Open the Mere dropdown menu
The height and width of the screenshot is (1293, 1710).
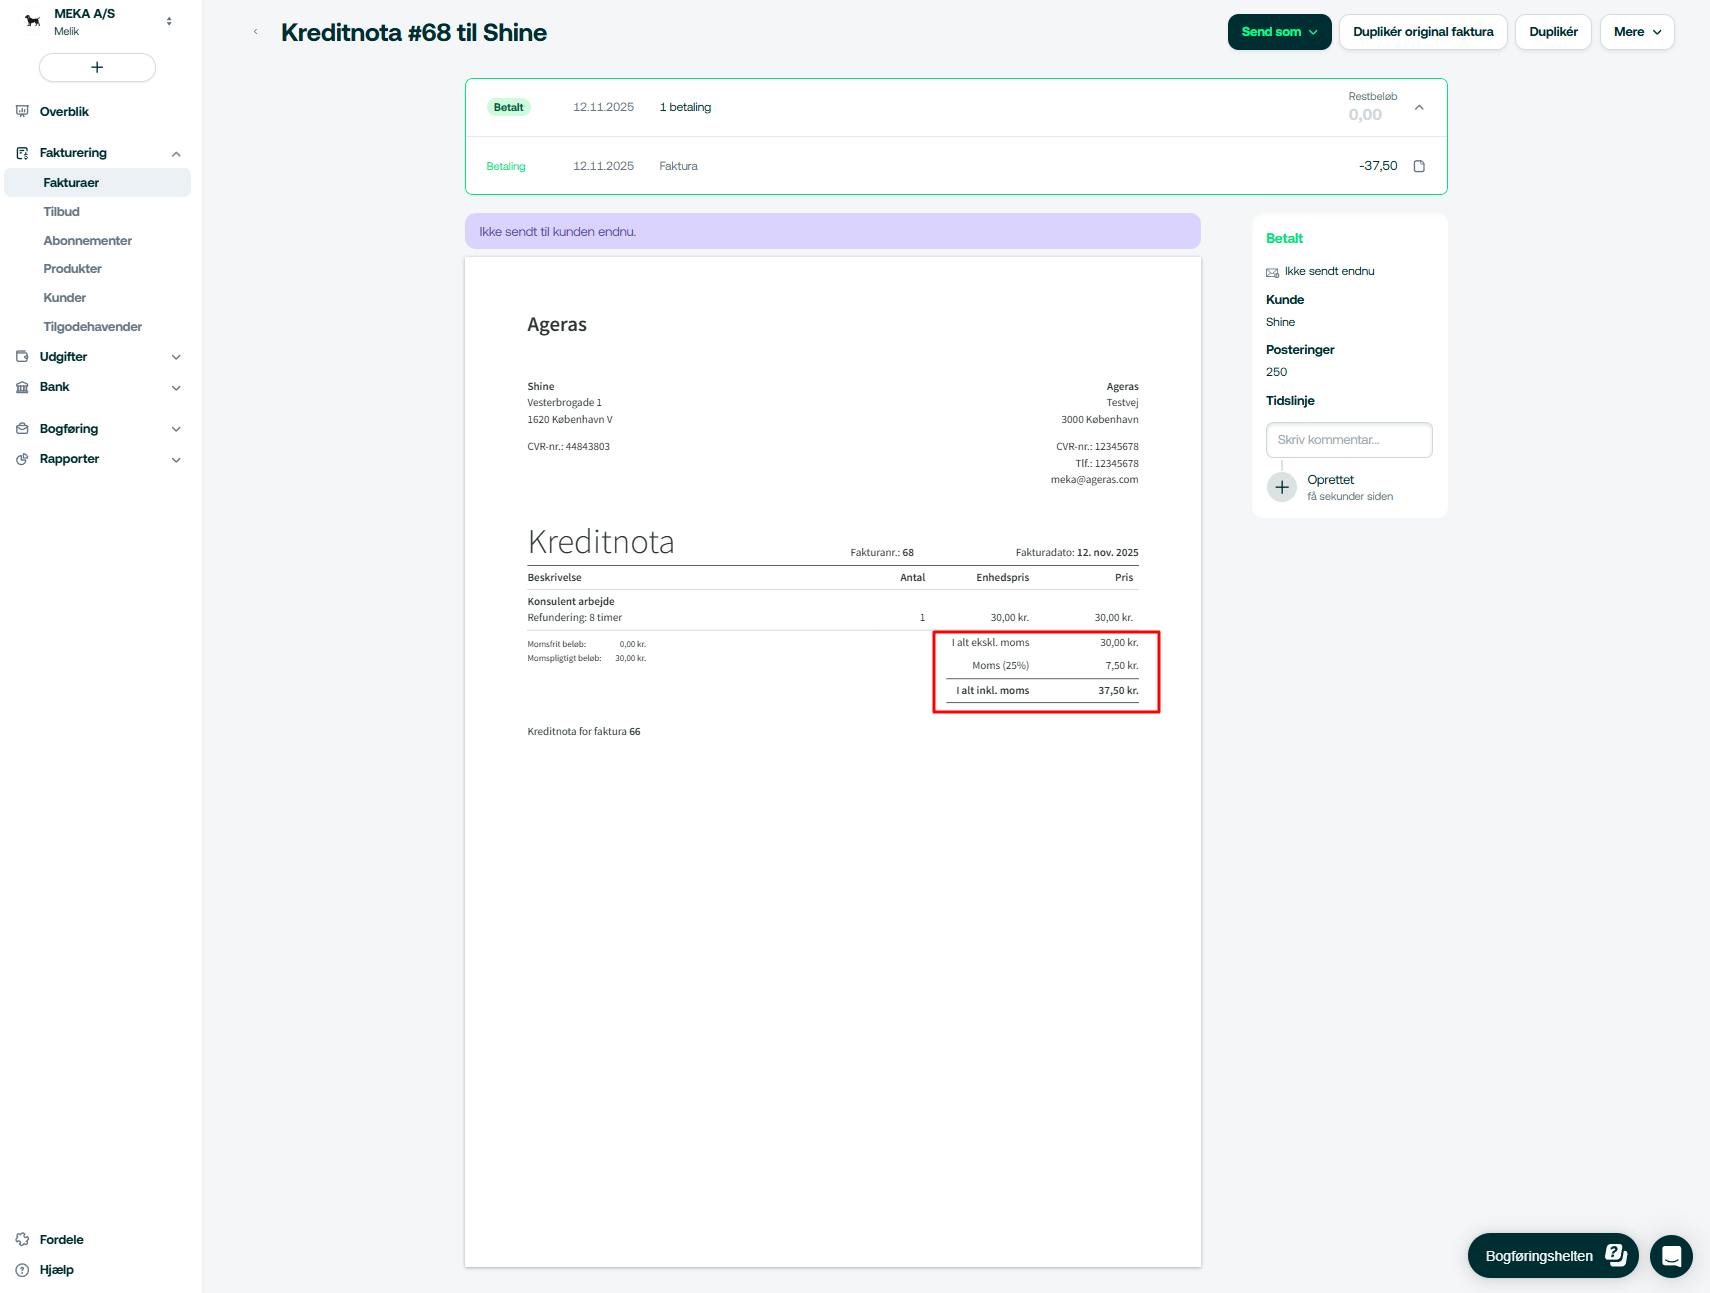point(1637,32)
